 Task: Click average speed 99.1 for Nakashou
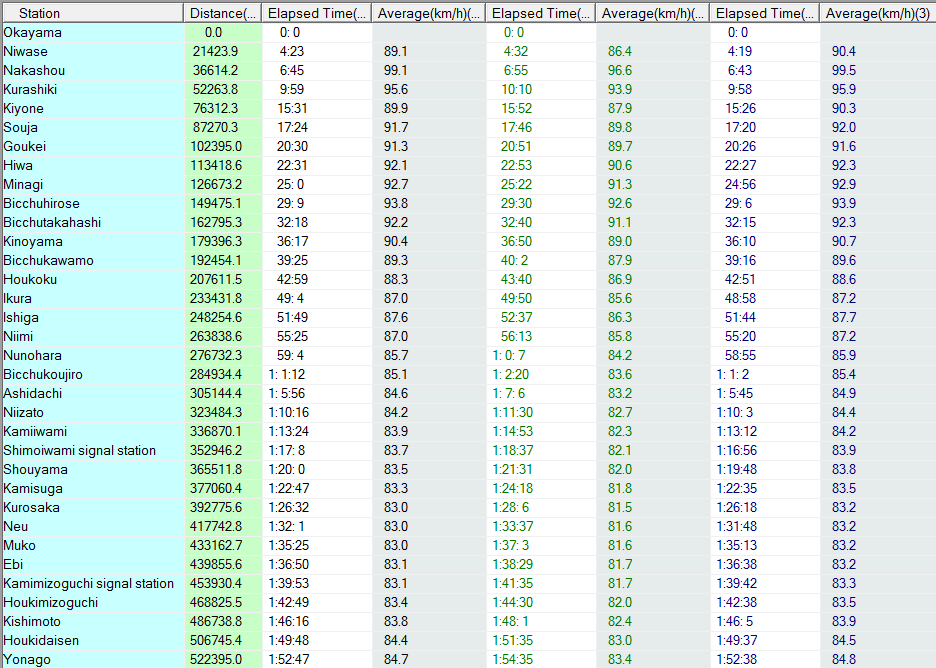pos(396,70)
